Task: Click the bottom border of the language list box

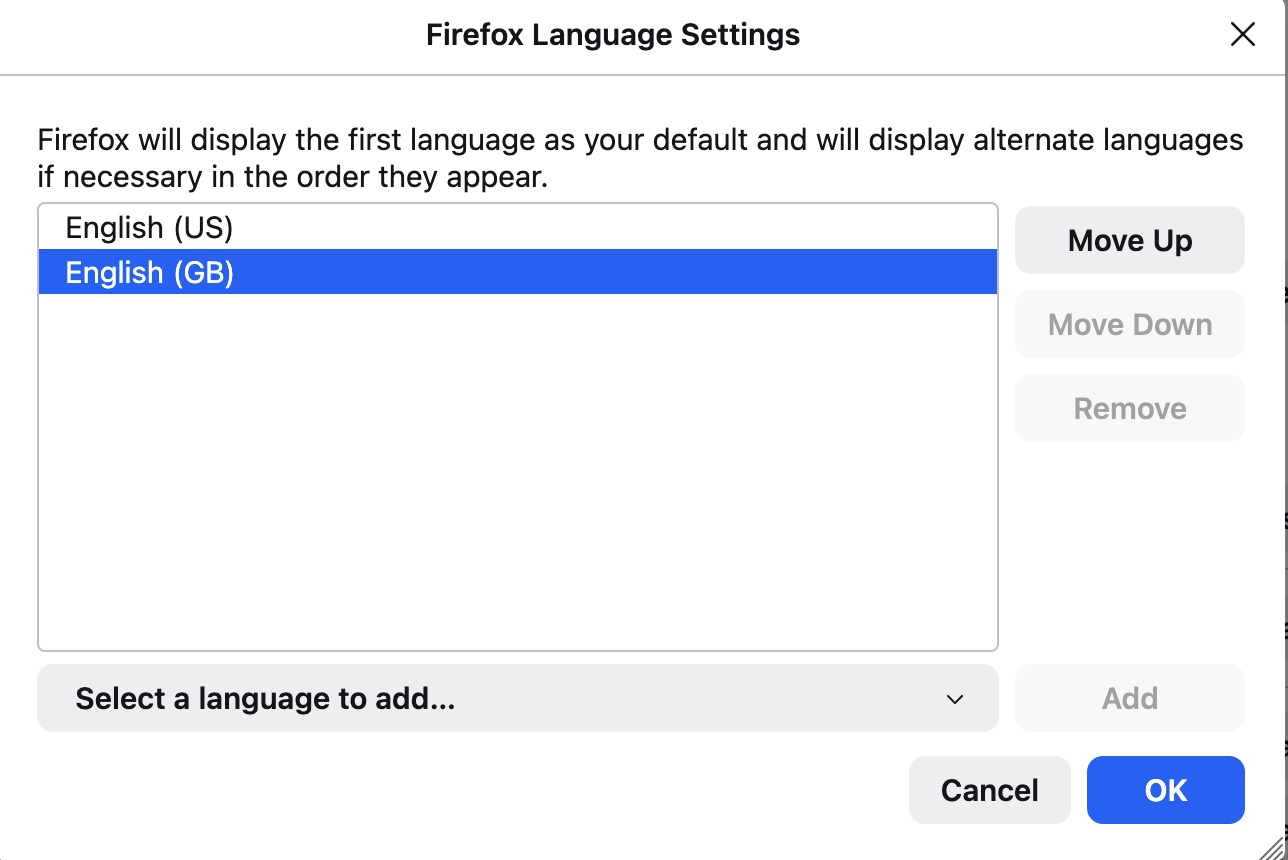Action: (516, 651)
